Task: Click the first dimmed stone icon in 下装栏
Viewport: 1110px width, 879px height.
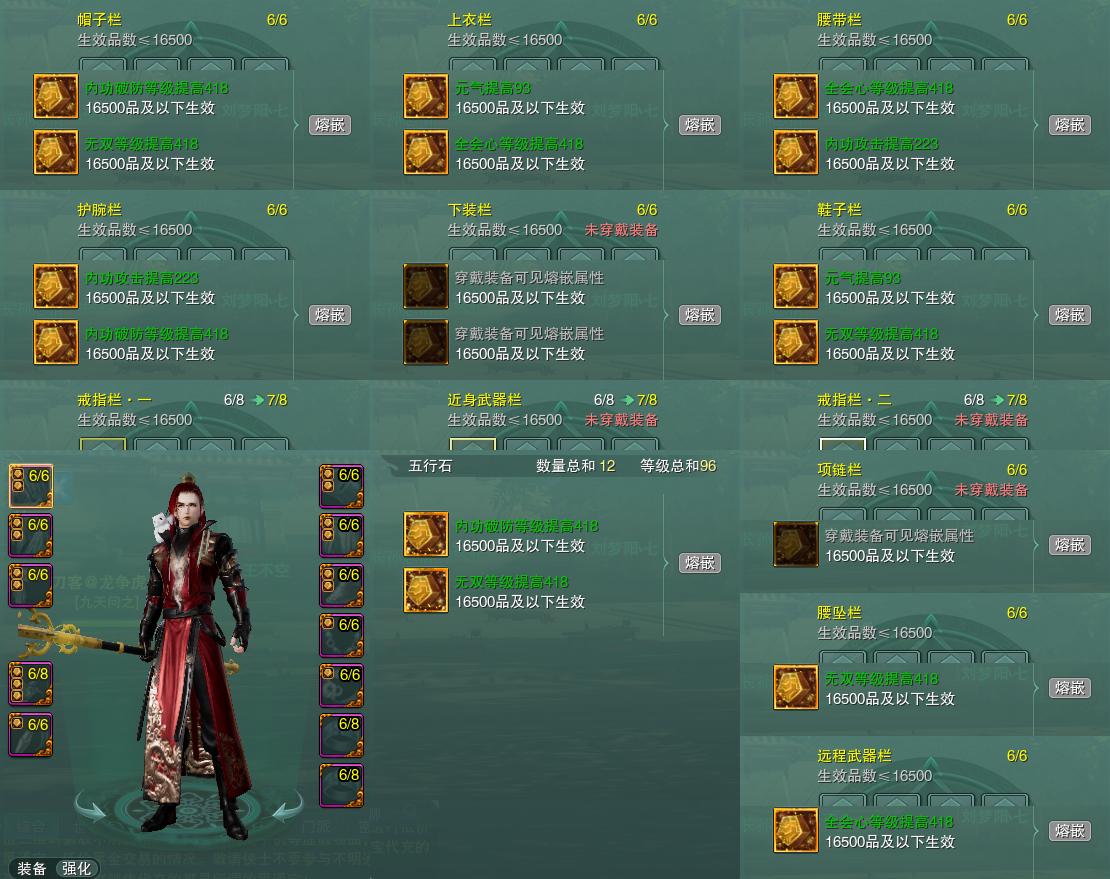Action: click(x=425, y=286)
